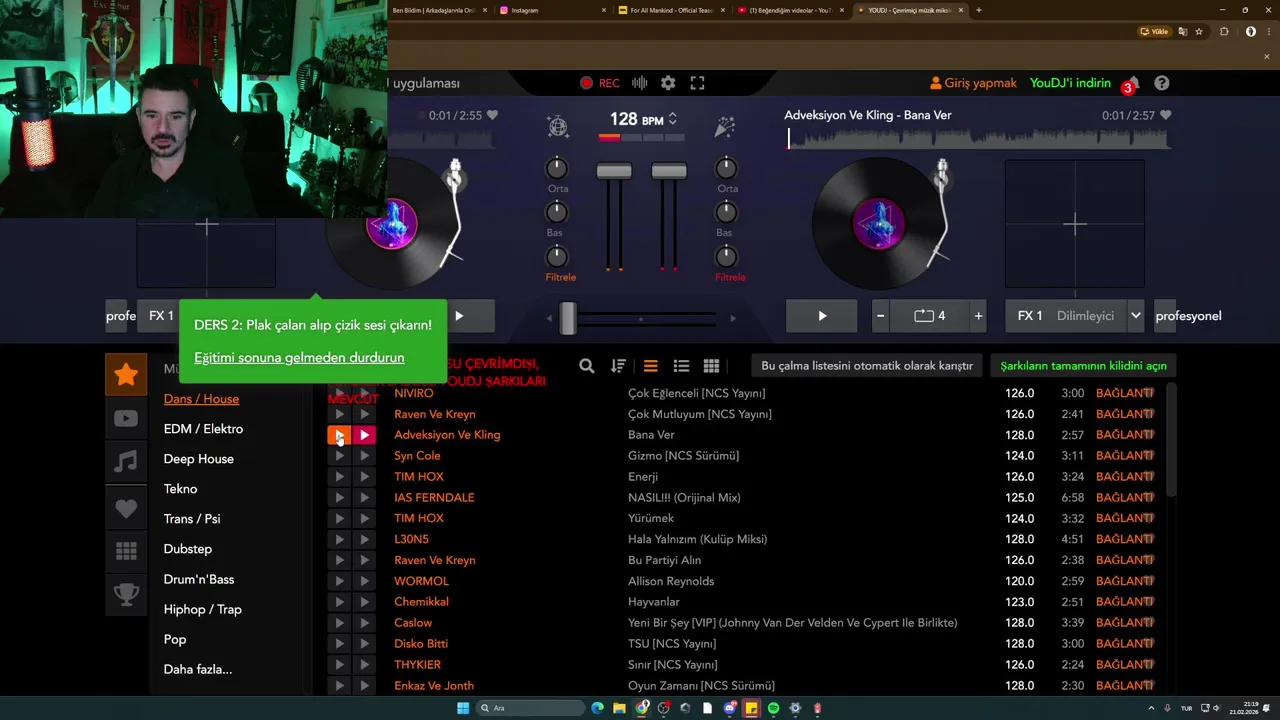Image resolution: width=1280 pixels, height=720 pixels.
Task: Open the trophy sidebar icon
Action: point(126,595)
